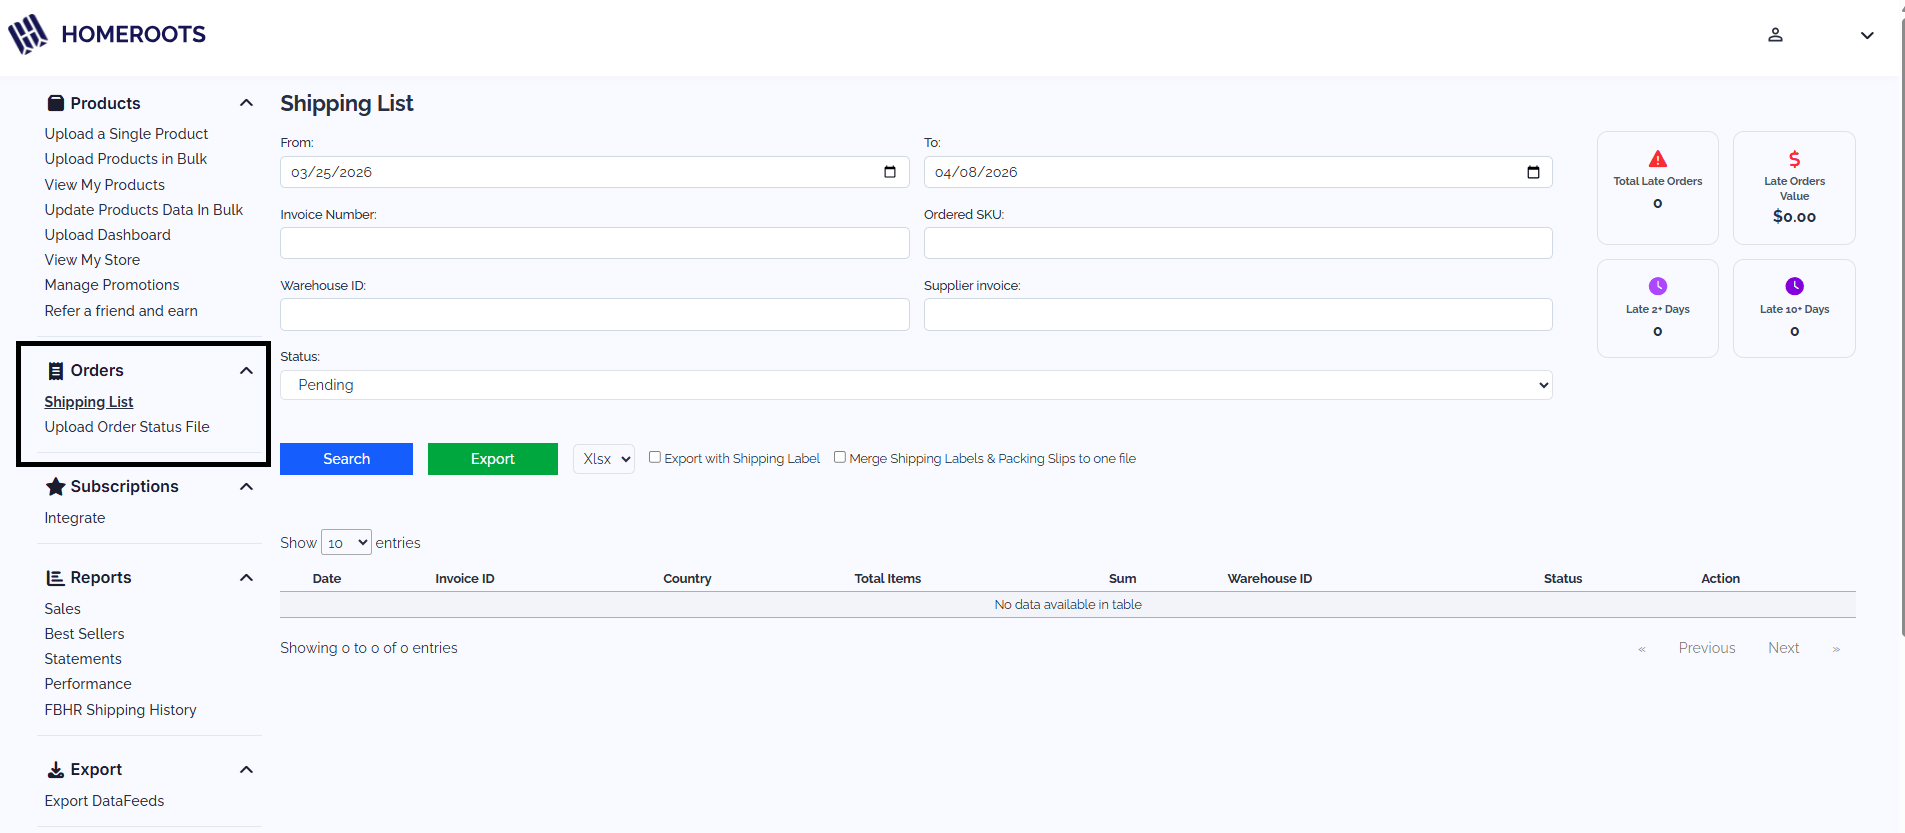
Task: Click the HomeRoots logo icon
Action: (x=28, y=34)
